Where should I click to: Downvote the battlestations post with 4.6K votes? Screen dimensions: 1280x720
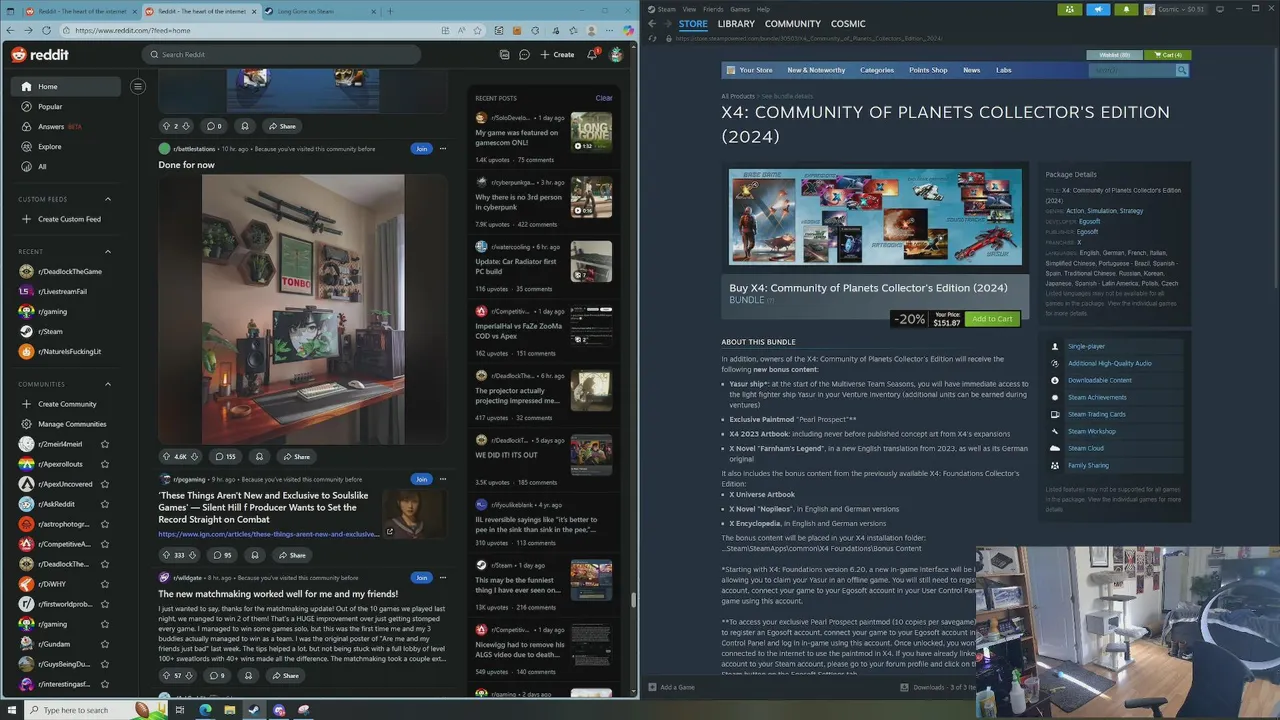point(195,456)
